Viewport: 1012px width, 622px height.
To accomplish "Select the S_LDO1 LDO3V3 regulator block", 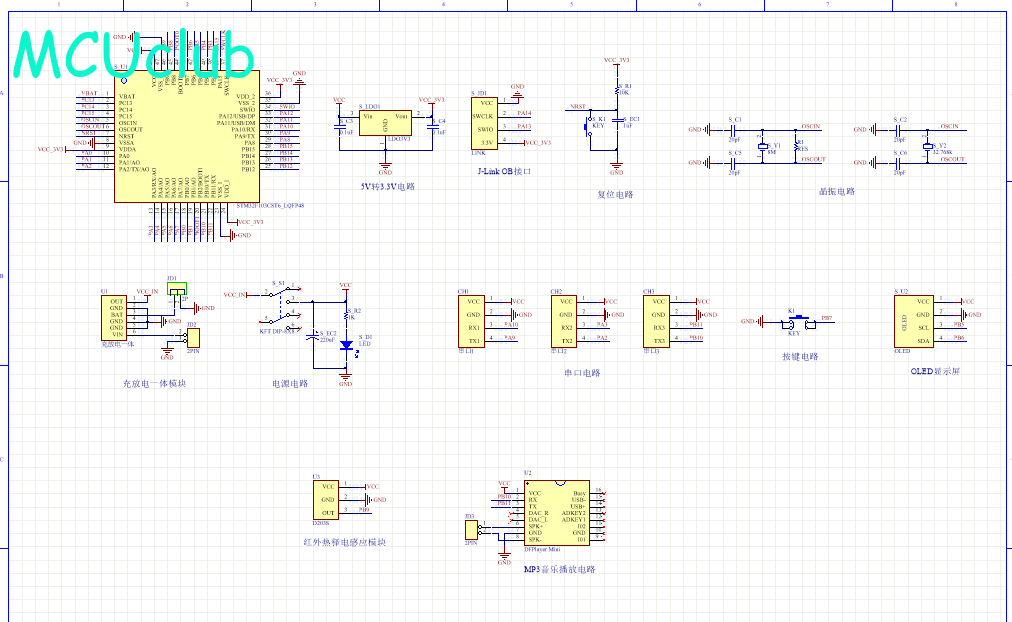I will 385,123.
